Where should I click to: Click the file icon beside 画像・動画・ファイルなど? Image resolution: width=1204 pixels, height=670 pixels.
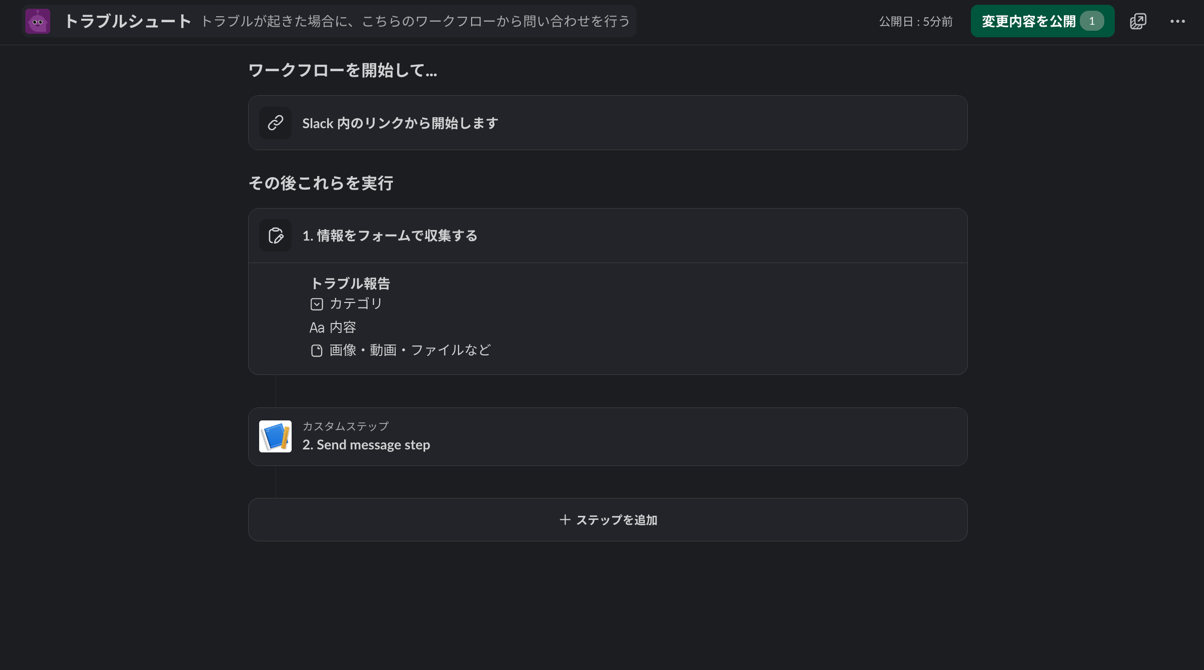click(316, 350)
